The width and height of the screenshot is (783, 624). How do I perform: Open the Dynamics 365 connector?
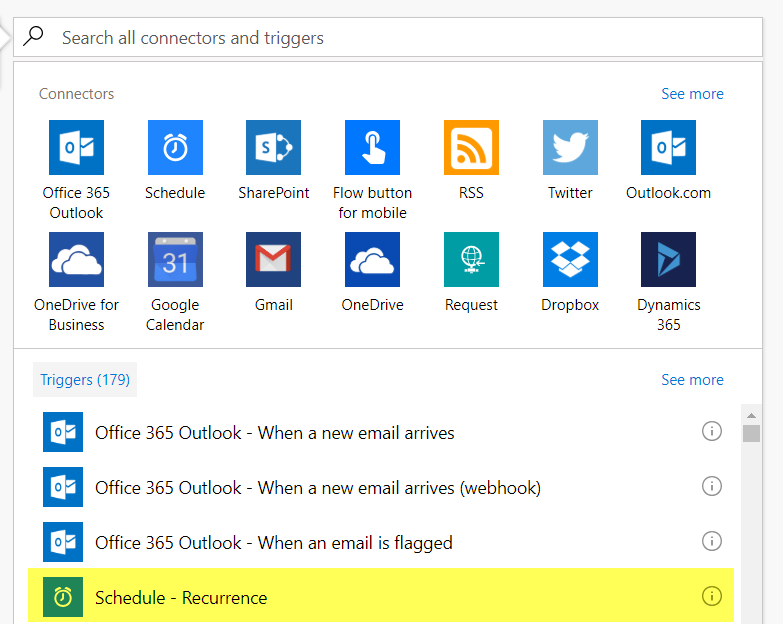[669, 259]
